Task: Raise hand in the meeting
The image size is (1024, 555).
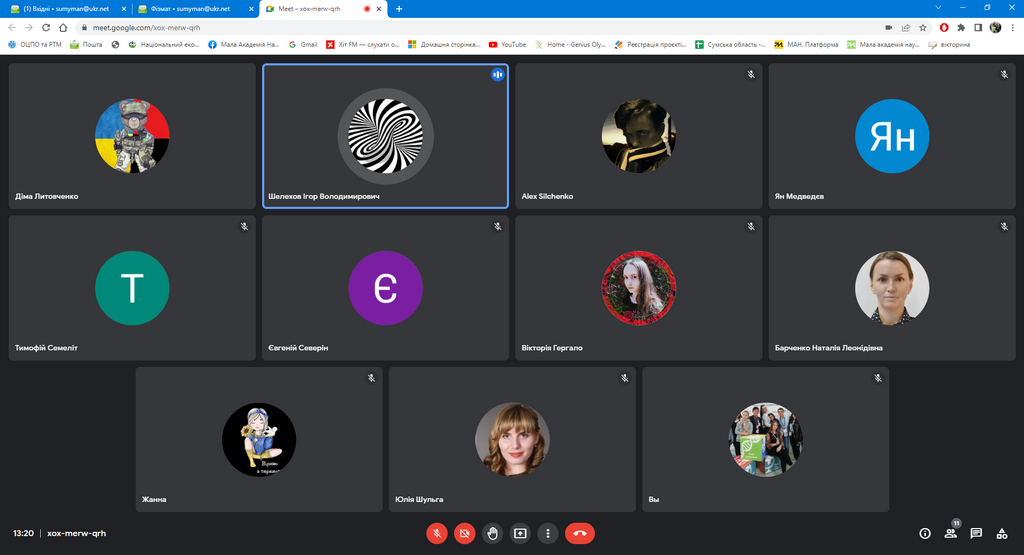Action: [492, 533]
